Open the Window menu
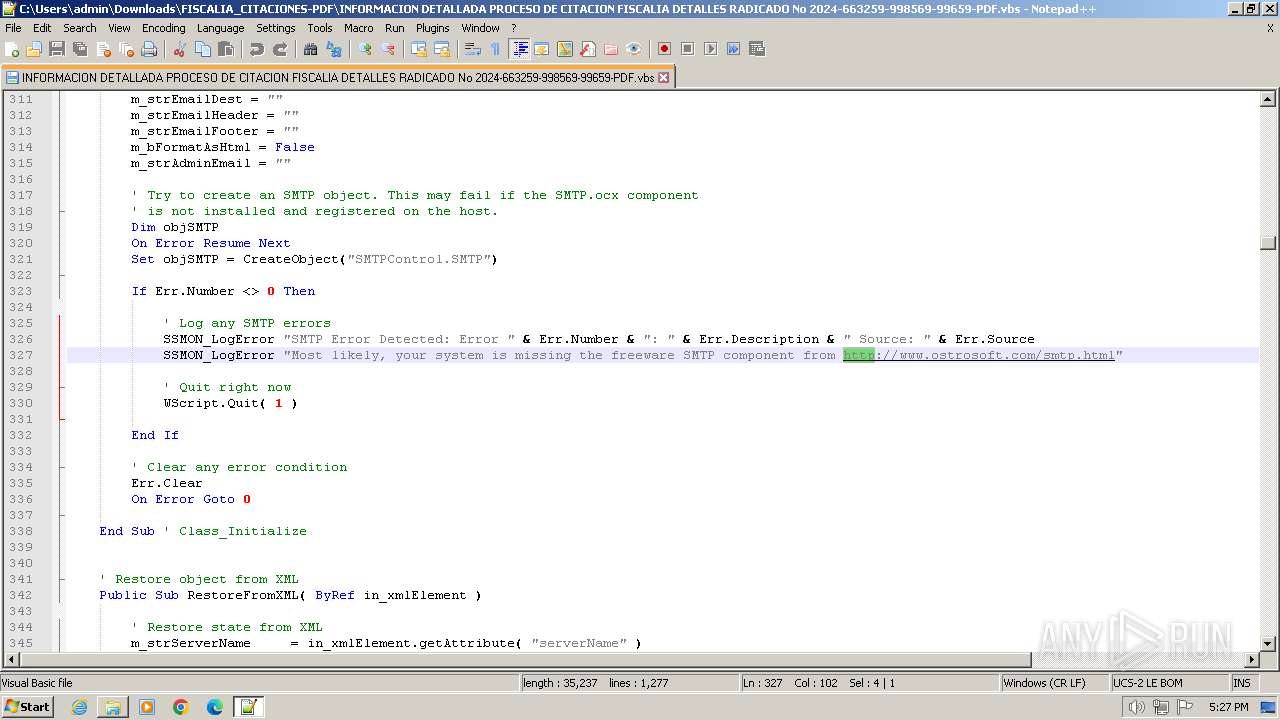 pyautogui.click(x=480, y=28)
